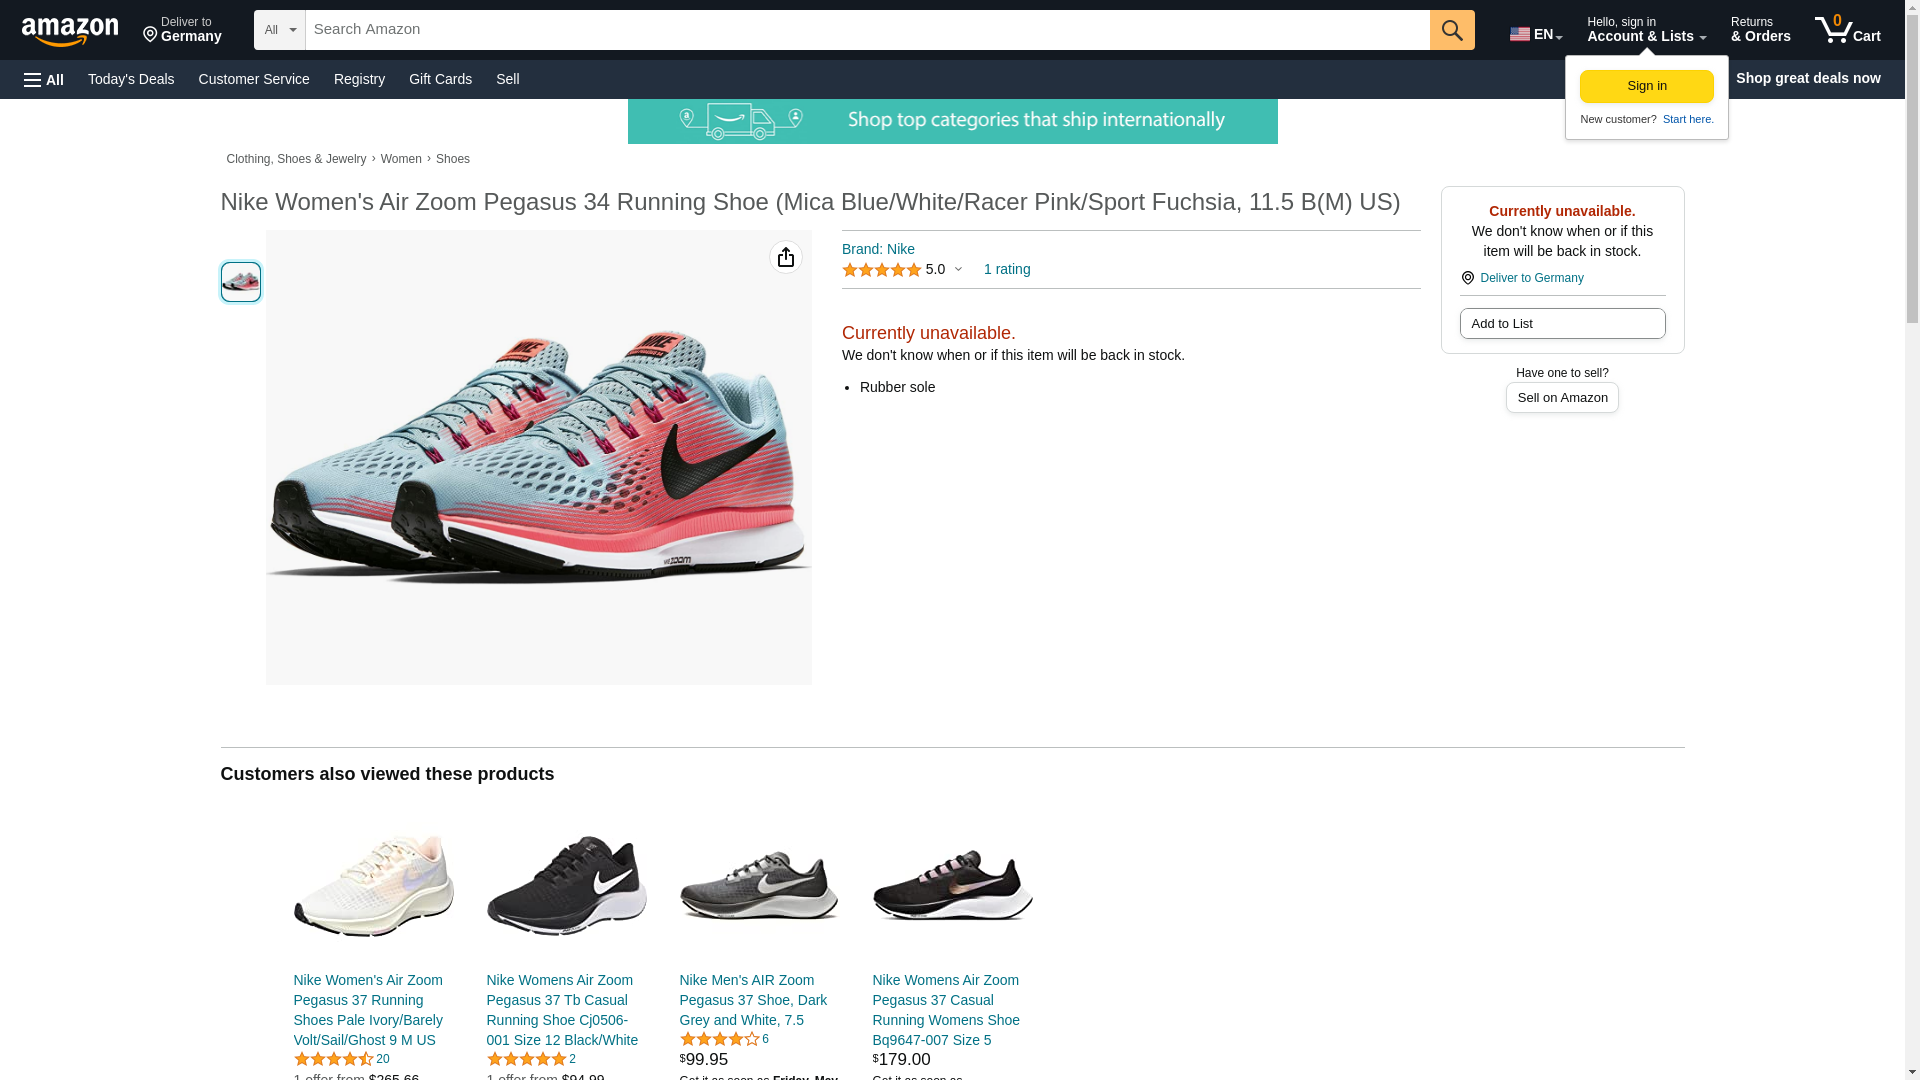Open the shopping cart icon
This screenshot has width=1920, height=1080.
tap(1847, 29)
